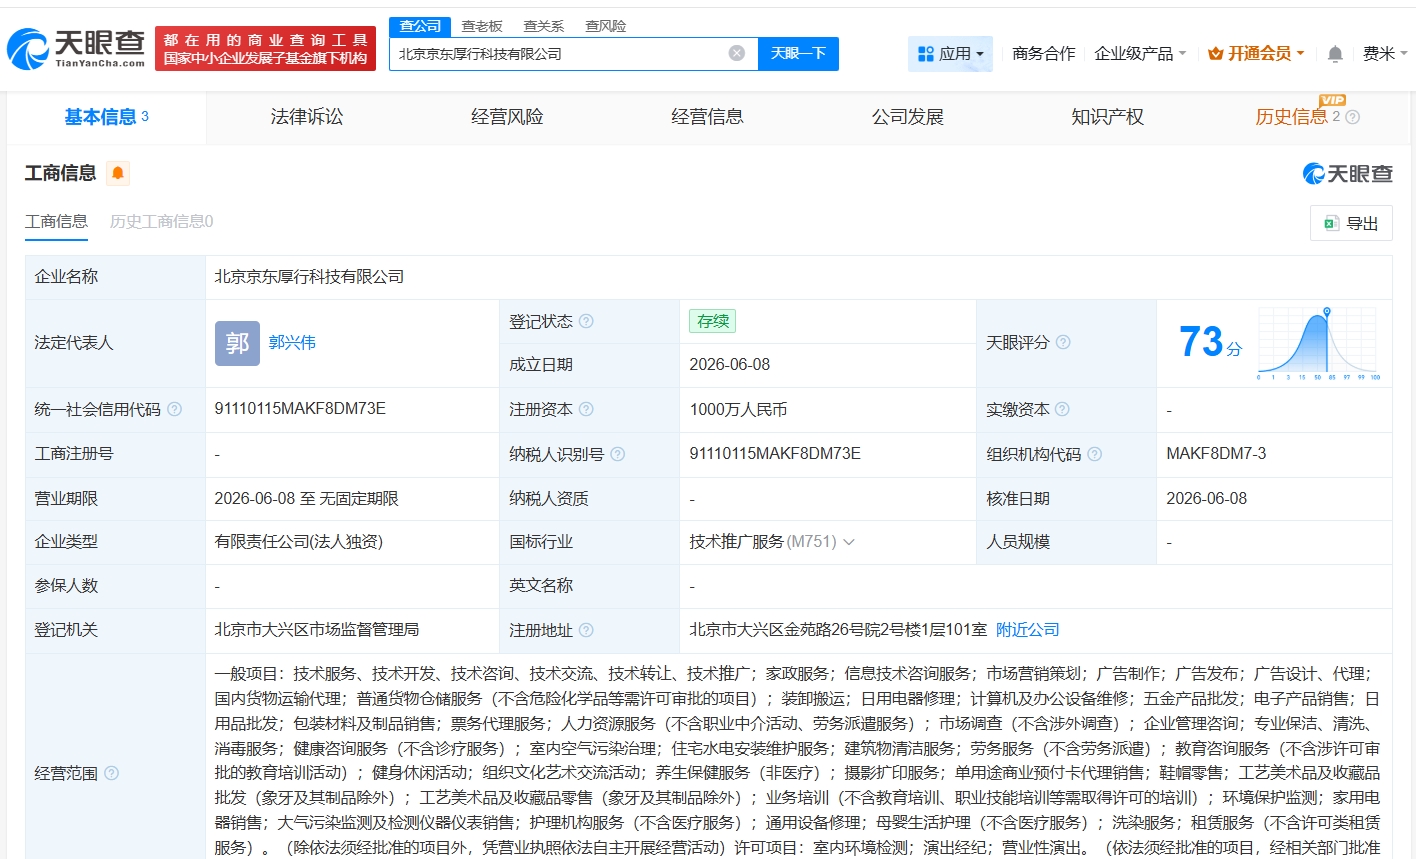Click registered capital 1000万人民币
Viewport: 1416px width, 859px height.
738,409
